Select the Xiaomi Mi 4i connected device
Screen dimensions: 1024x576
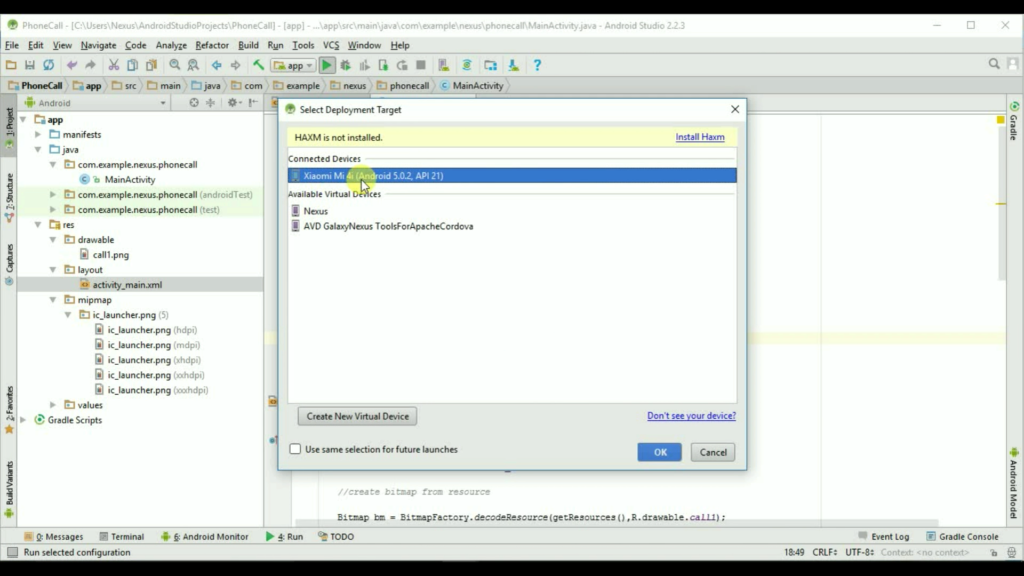click(x=512, y=176)
